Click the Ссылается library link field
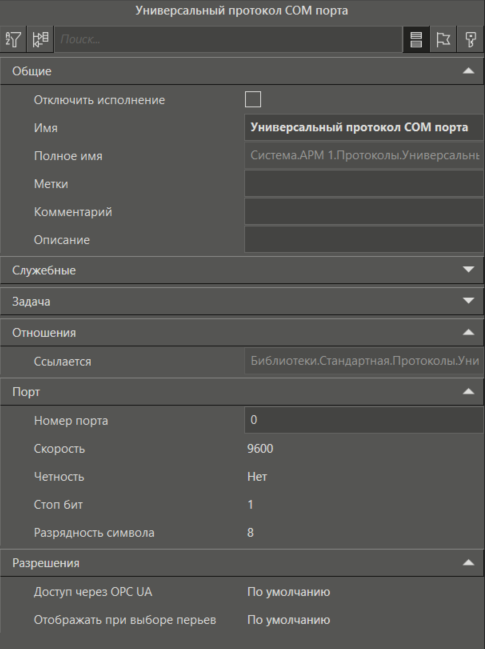 point(364,361)
